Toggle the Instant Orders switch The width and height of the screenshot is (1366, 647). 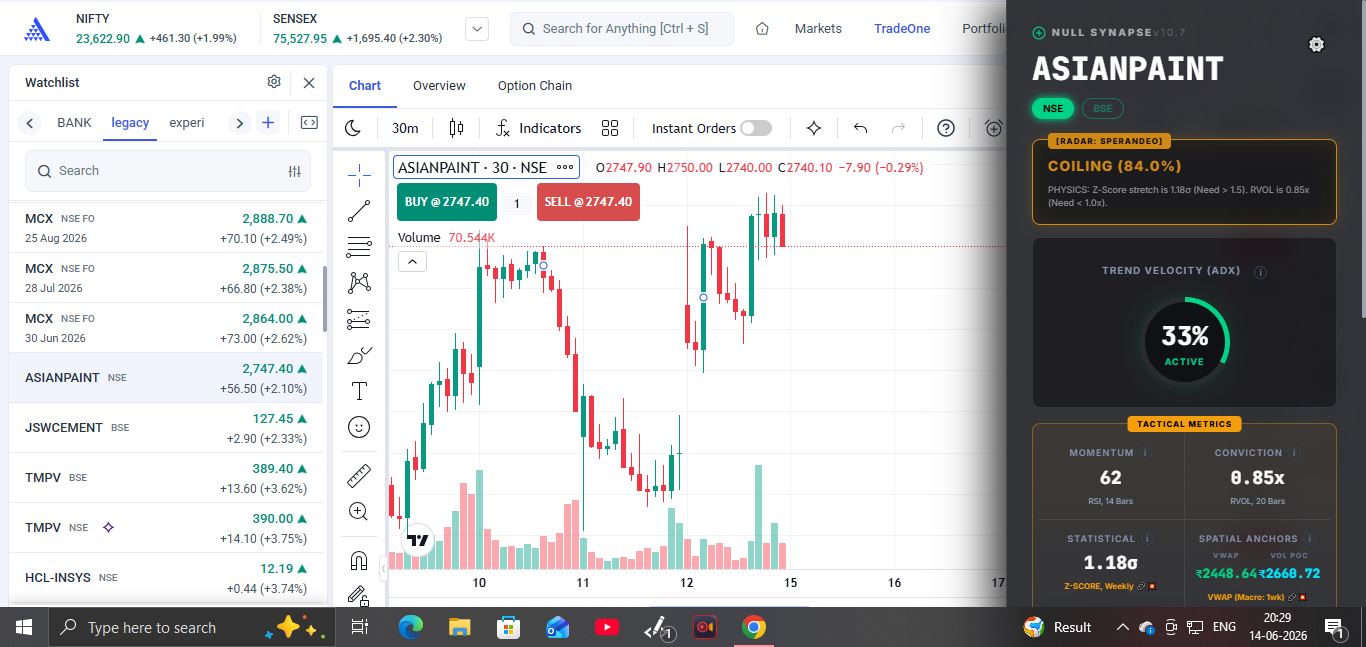tap(756, 128)
